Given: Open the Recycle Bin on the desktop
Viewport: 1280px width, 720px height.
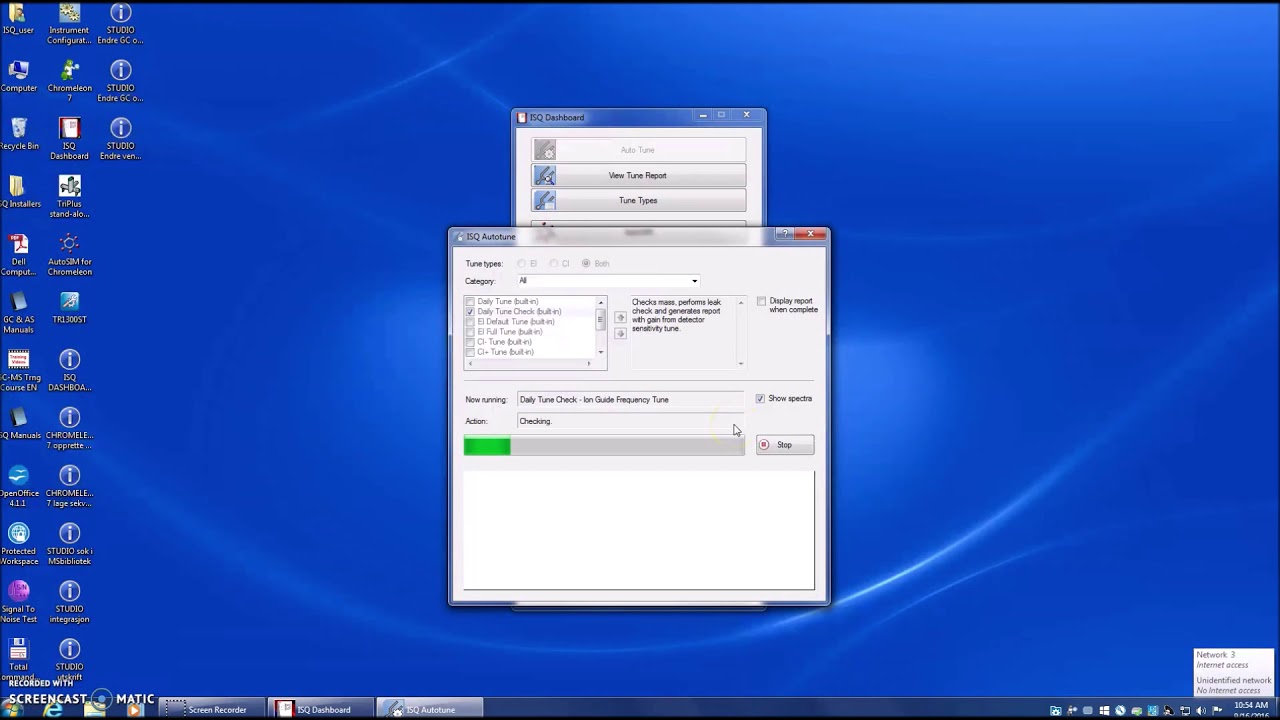Looking at the screenshot, I should click(x=18, y=134).
